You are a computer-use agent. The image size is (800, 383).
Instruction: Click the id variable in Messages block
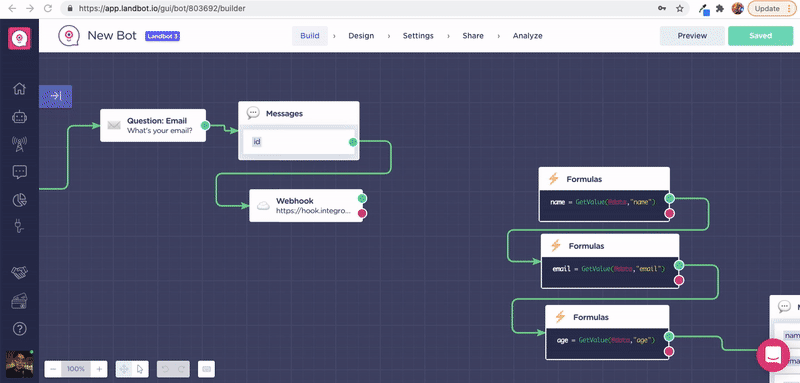tap(257, 142)
